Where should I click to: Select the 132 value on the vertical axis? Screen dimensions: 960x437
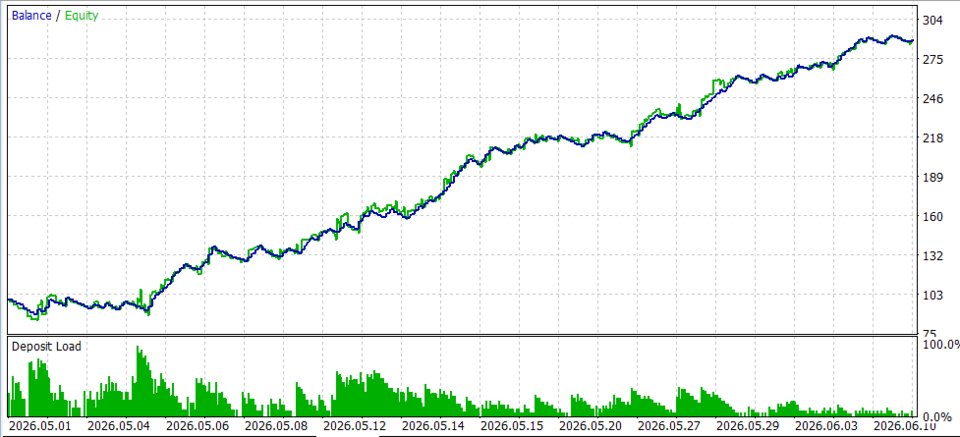(x=932, y=256)
